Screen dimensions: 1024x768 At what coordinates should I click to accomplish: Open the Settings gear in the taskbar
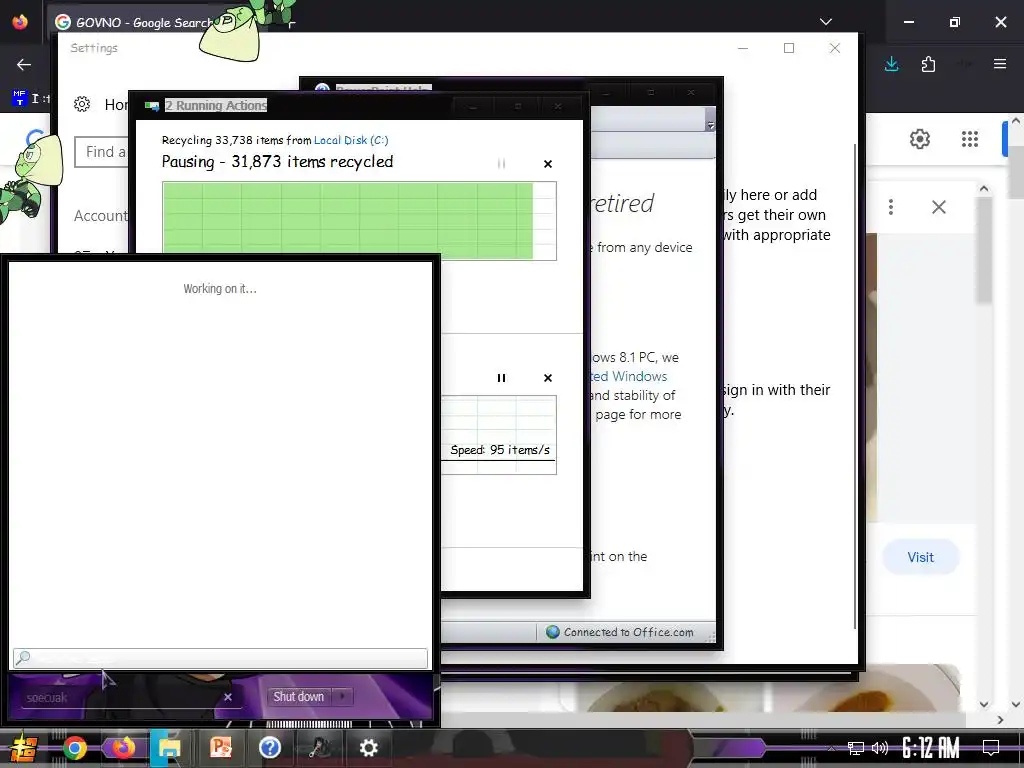point(368,748)
